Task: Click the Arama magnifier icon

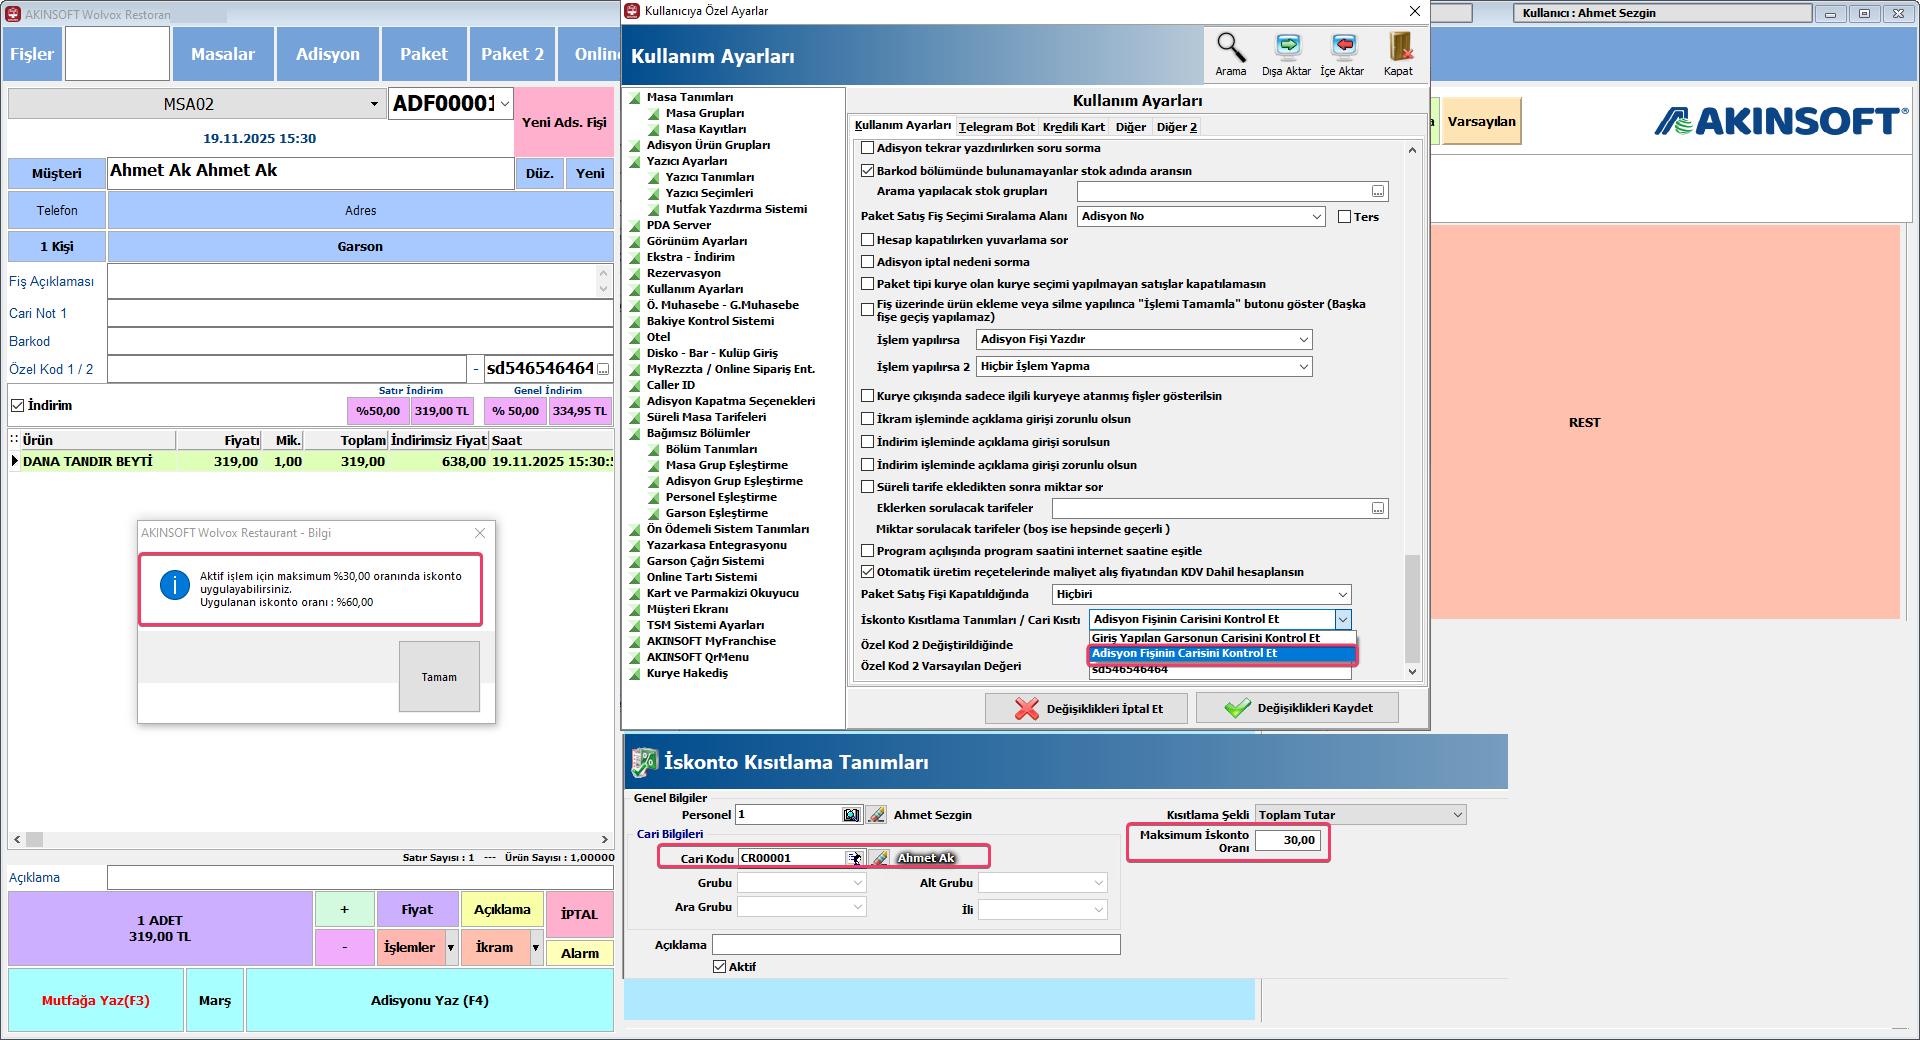Action: tap(1230, 47)
